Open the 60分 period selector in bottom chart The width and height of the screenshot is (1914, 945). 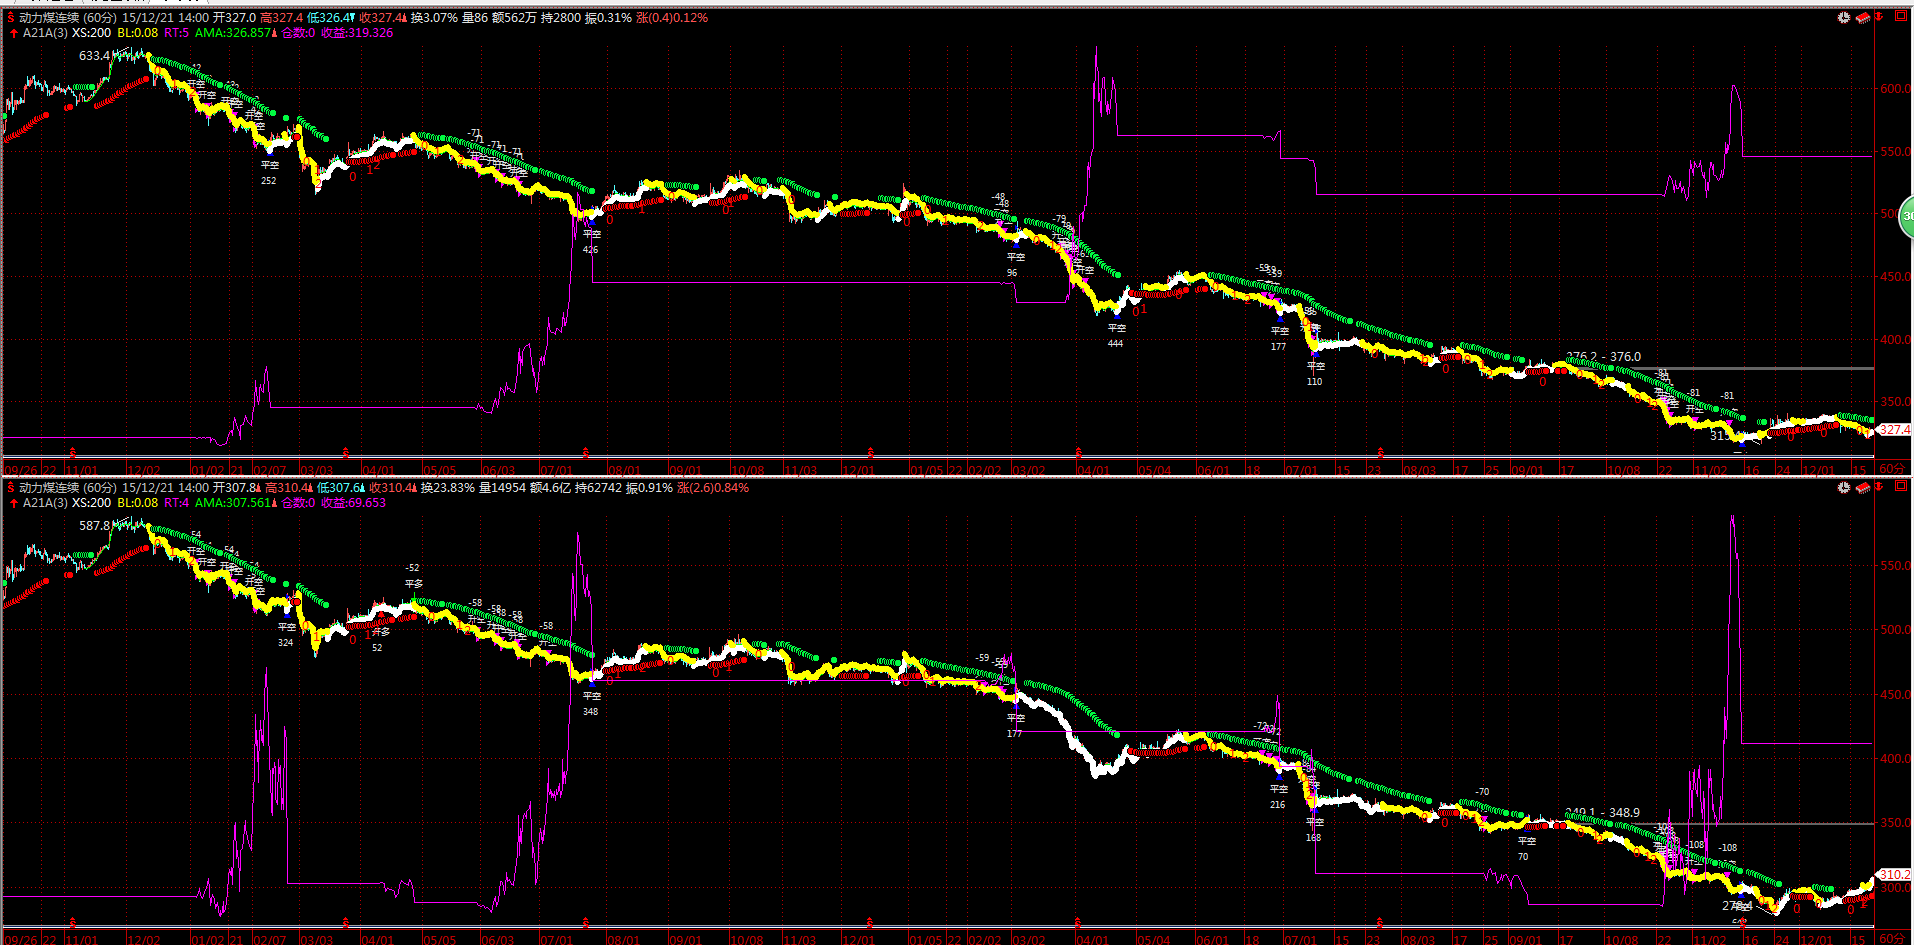[1892, 938]
